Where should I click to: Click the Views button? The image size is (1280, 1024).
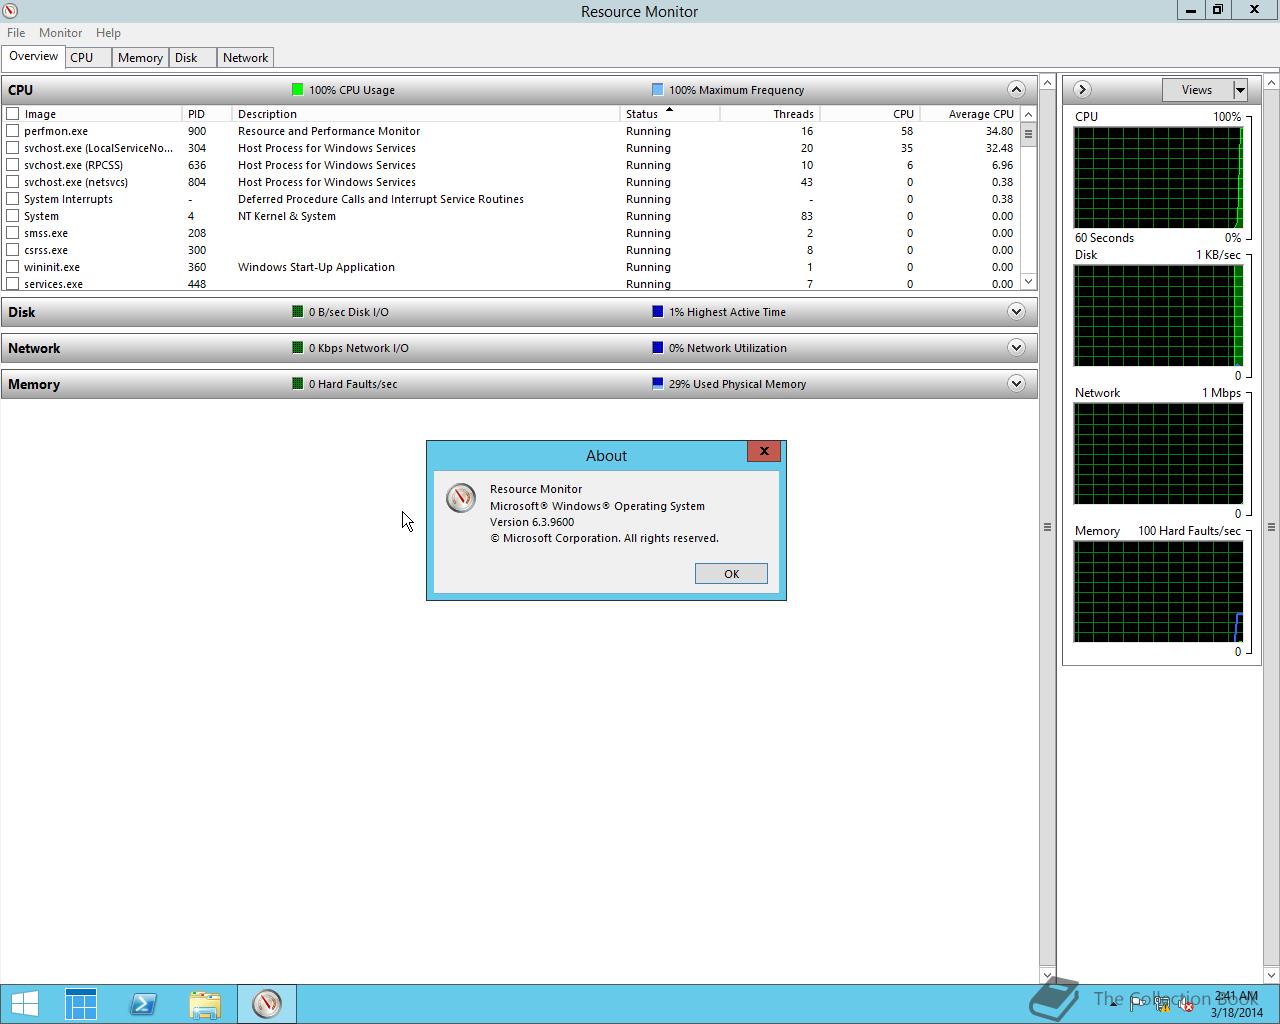[x=1197, y=90]
